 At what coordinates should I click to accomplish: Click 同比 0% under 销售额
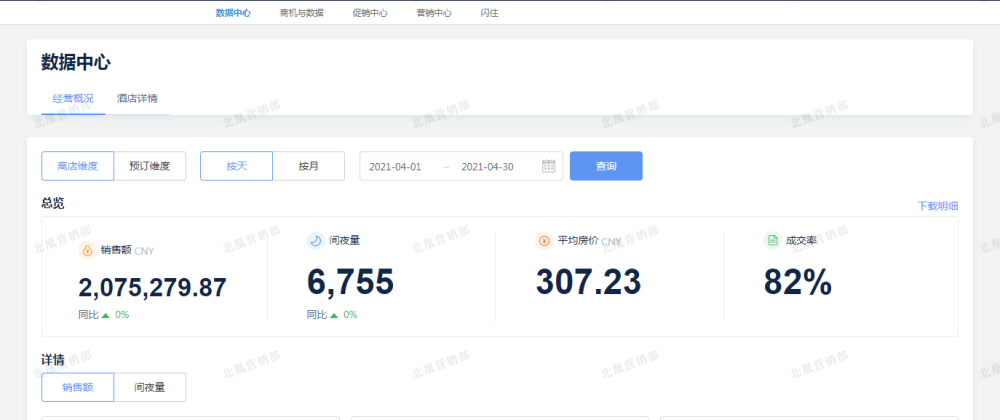(103, 314)
